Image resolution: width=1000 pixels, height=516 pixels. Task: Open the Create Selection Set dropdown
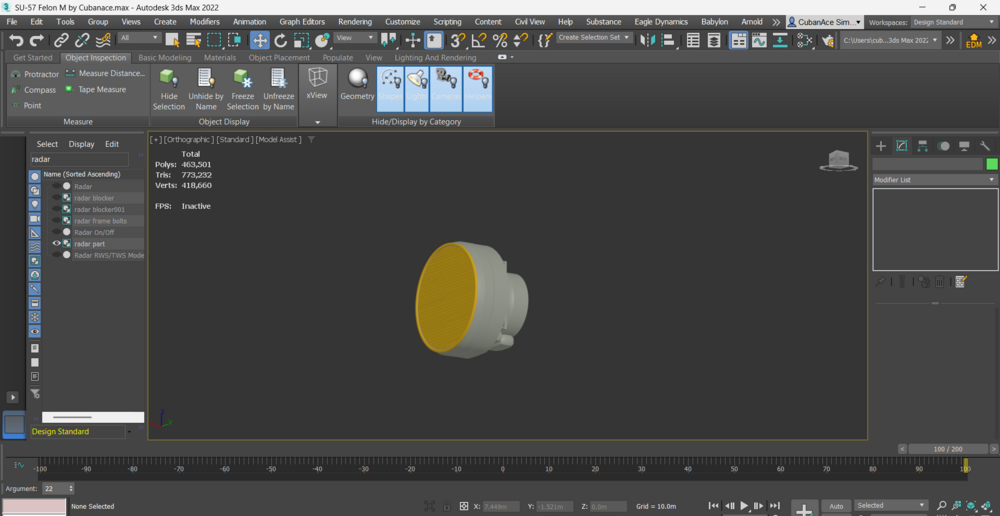(595, 38)
